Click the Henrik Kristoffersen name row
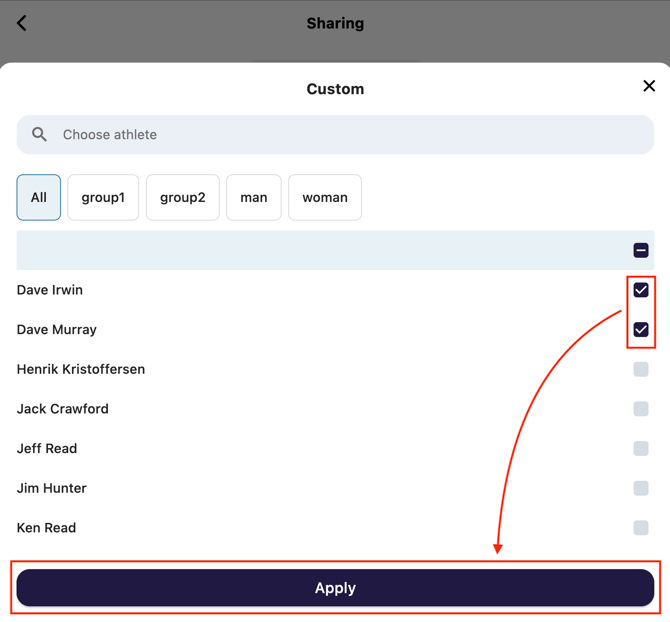This screenshot has height=622, width=670. pyautogui.click(x=81, y=369)
